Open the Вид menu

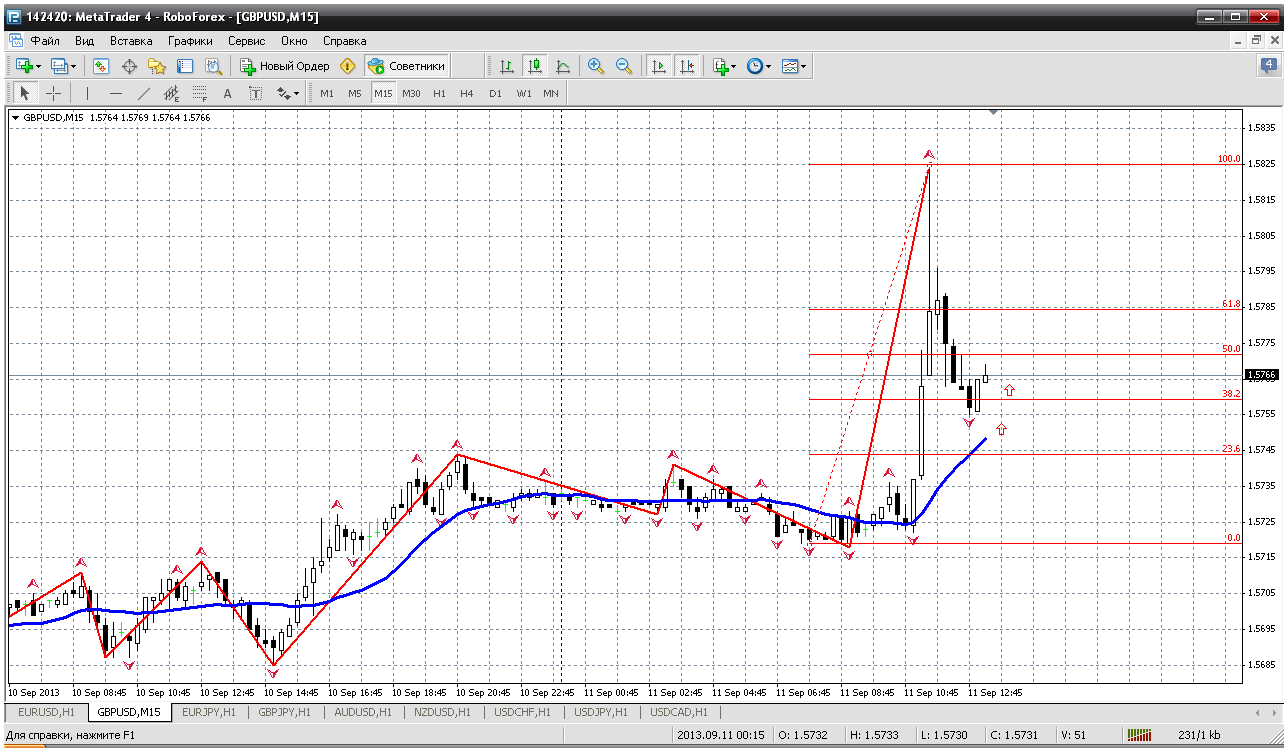click(x=84, y=41)
